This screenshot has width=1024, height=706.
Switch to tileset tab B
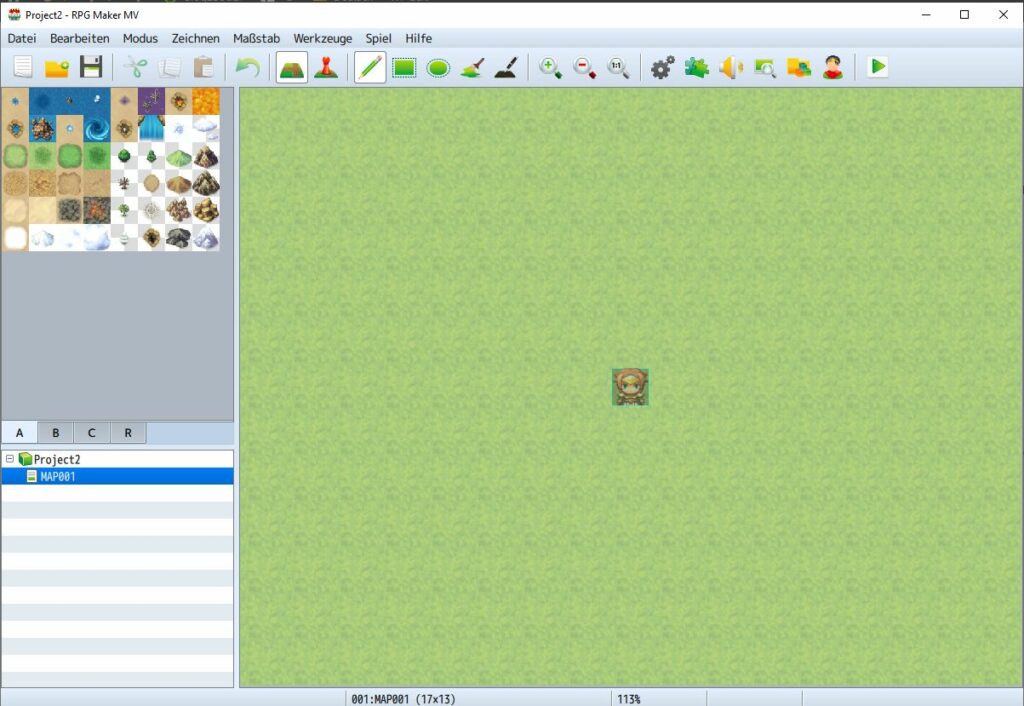[55, 432]
